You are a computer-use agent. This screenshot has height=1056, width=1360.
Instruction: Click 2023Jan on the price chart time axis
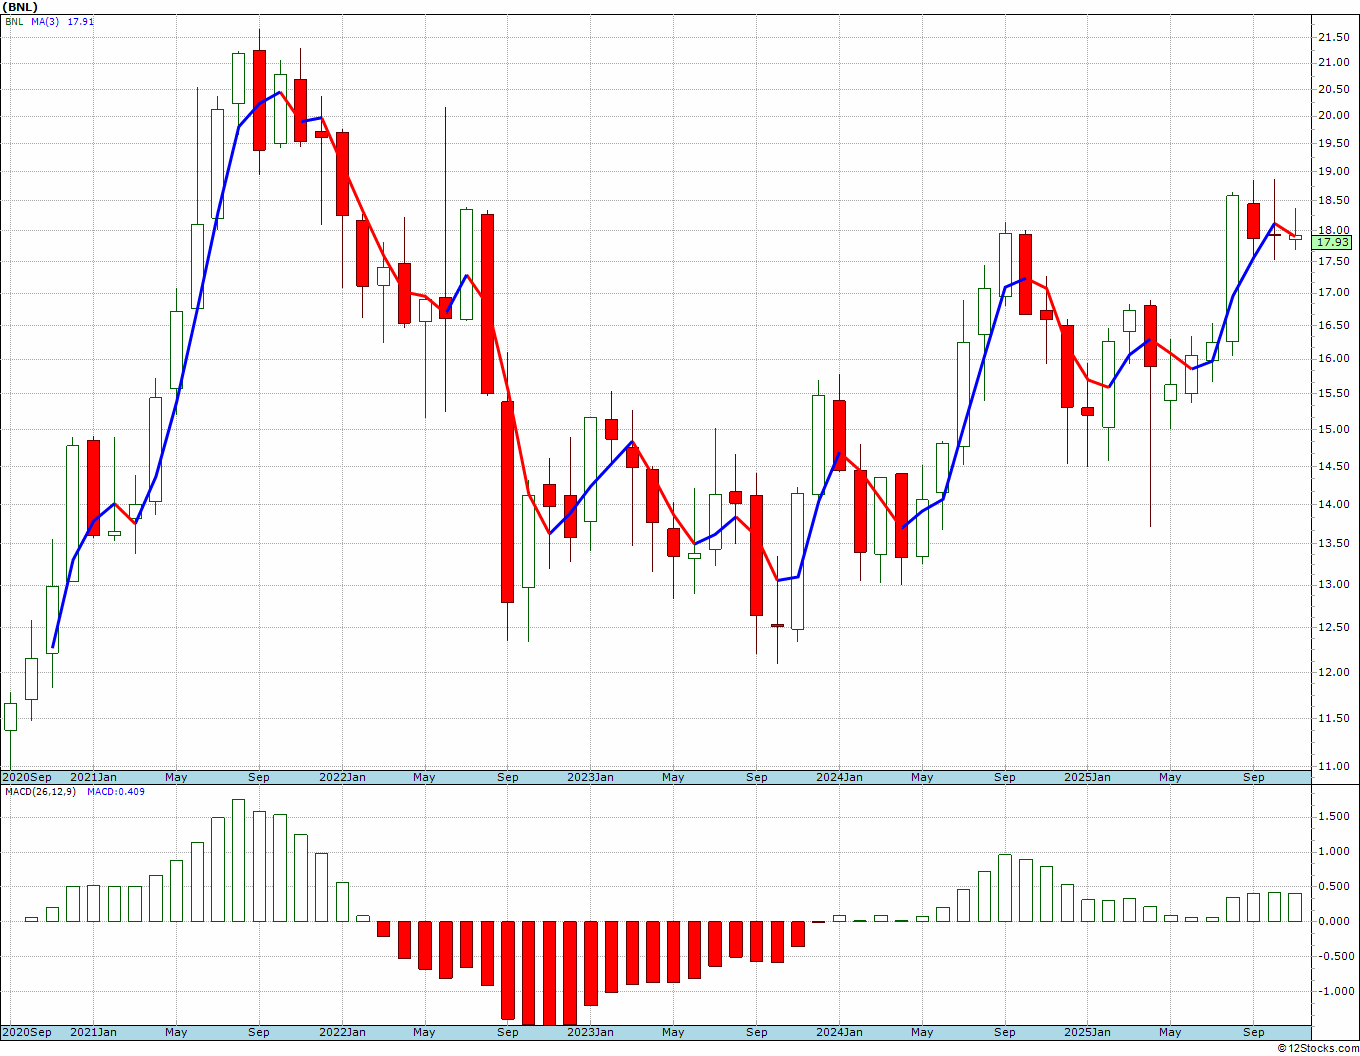591,777
